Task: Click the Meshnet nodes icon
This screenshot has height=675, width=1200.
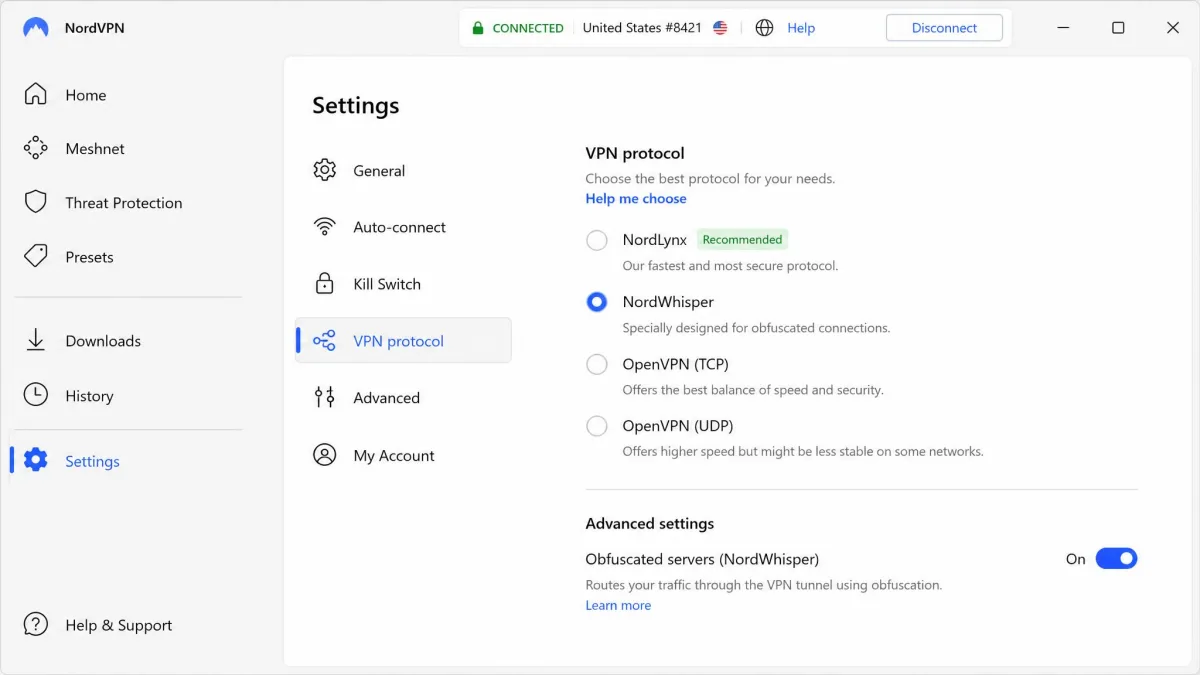Action: click(x=36, y=148)
